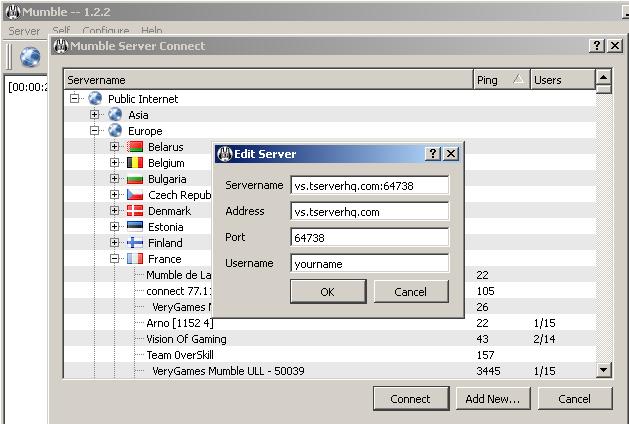The height and width of the screenshot is (424, 629).
Task: Select VeryGames Mumble ULL - 50039 server
Action: click(x=228, y=371)
